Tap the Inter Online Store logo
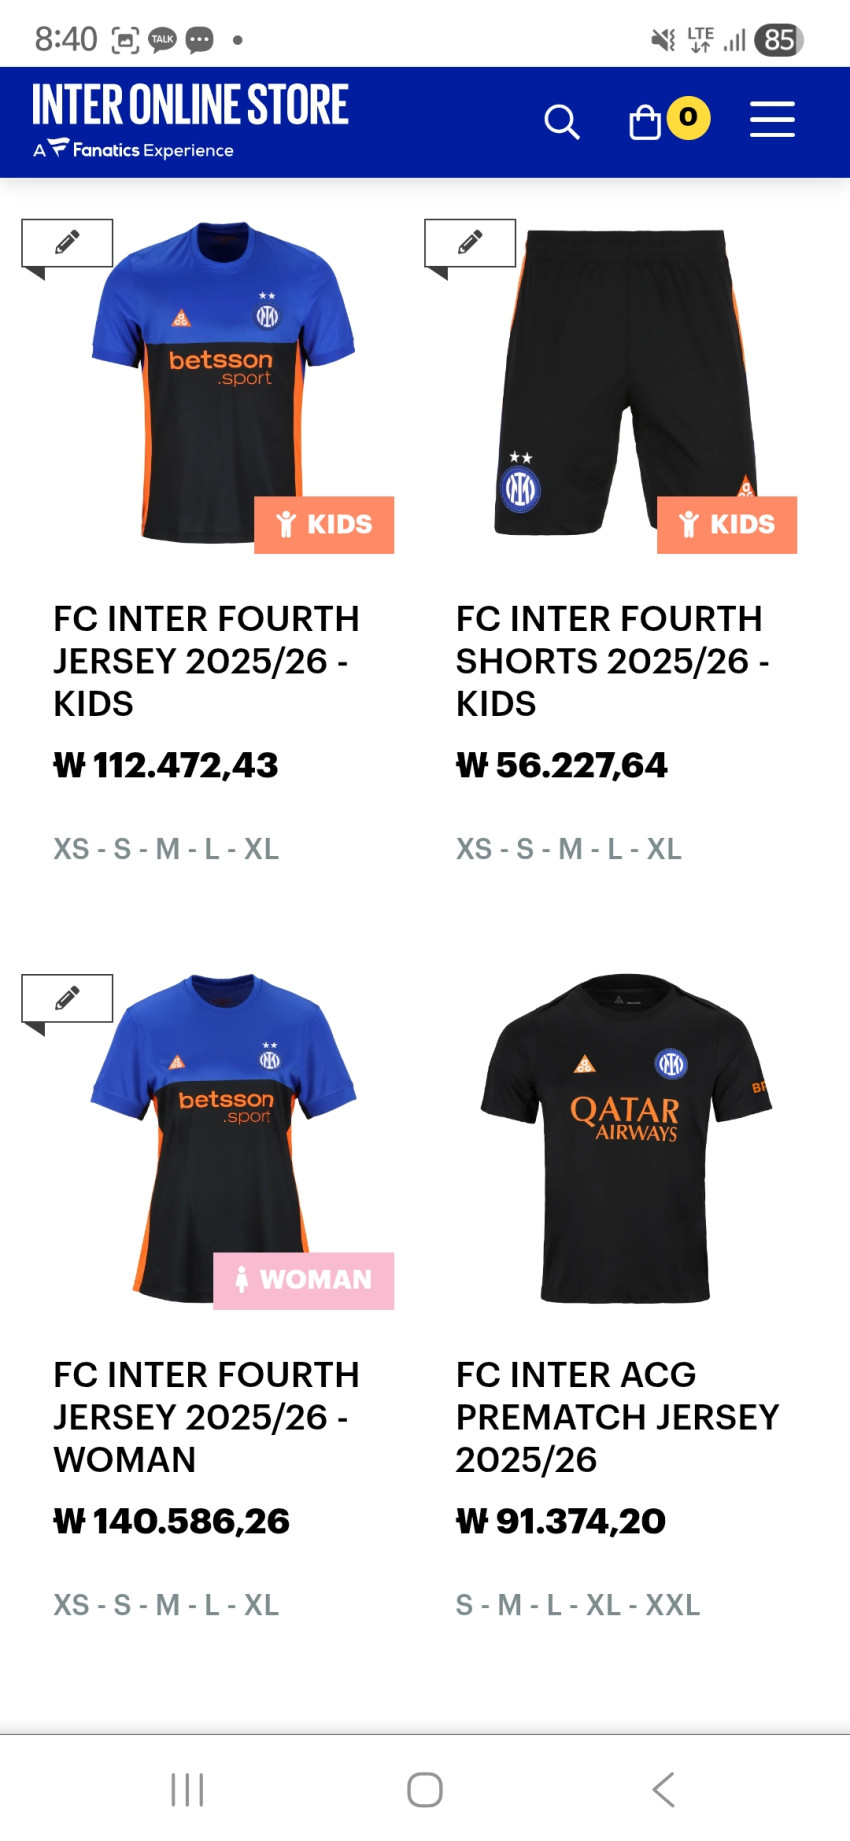 point(190,120)
